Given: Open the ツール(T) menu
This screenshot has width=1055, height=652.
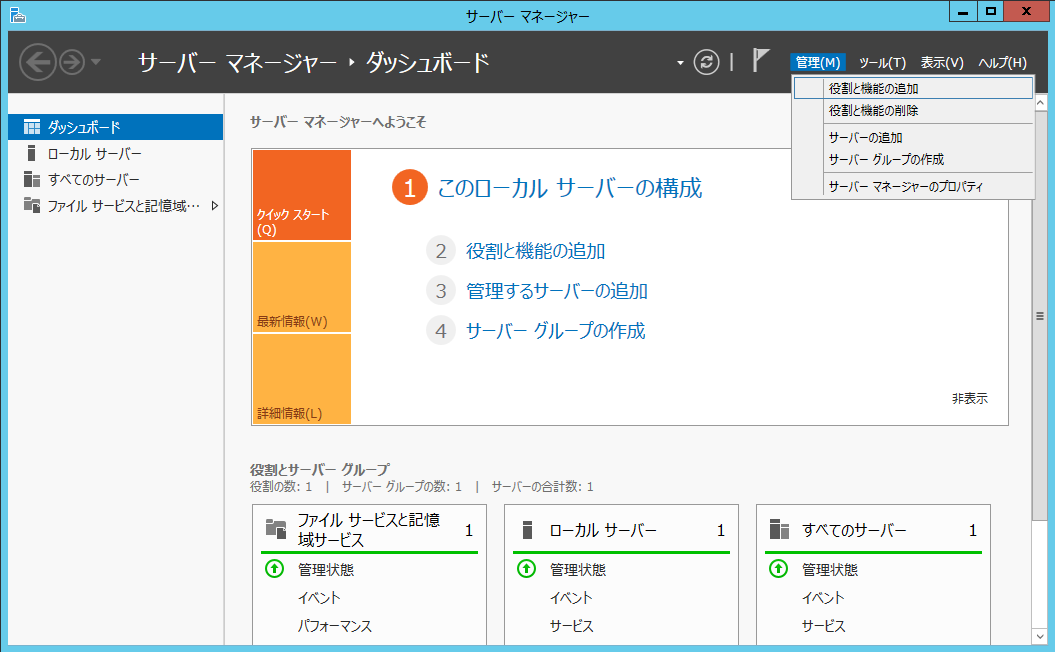Looking at the screenshot, I should coord(882,62).
